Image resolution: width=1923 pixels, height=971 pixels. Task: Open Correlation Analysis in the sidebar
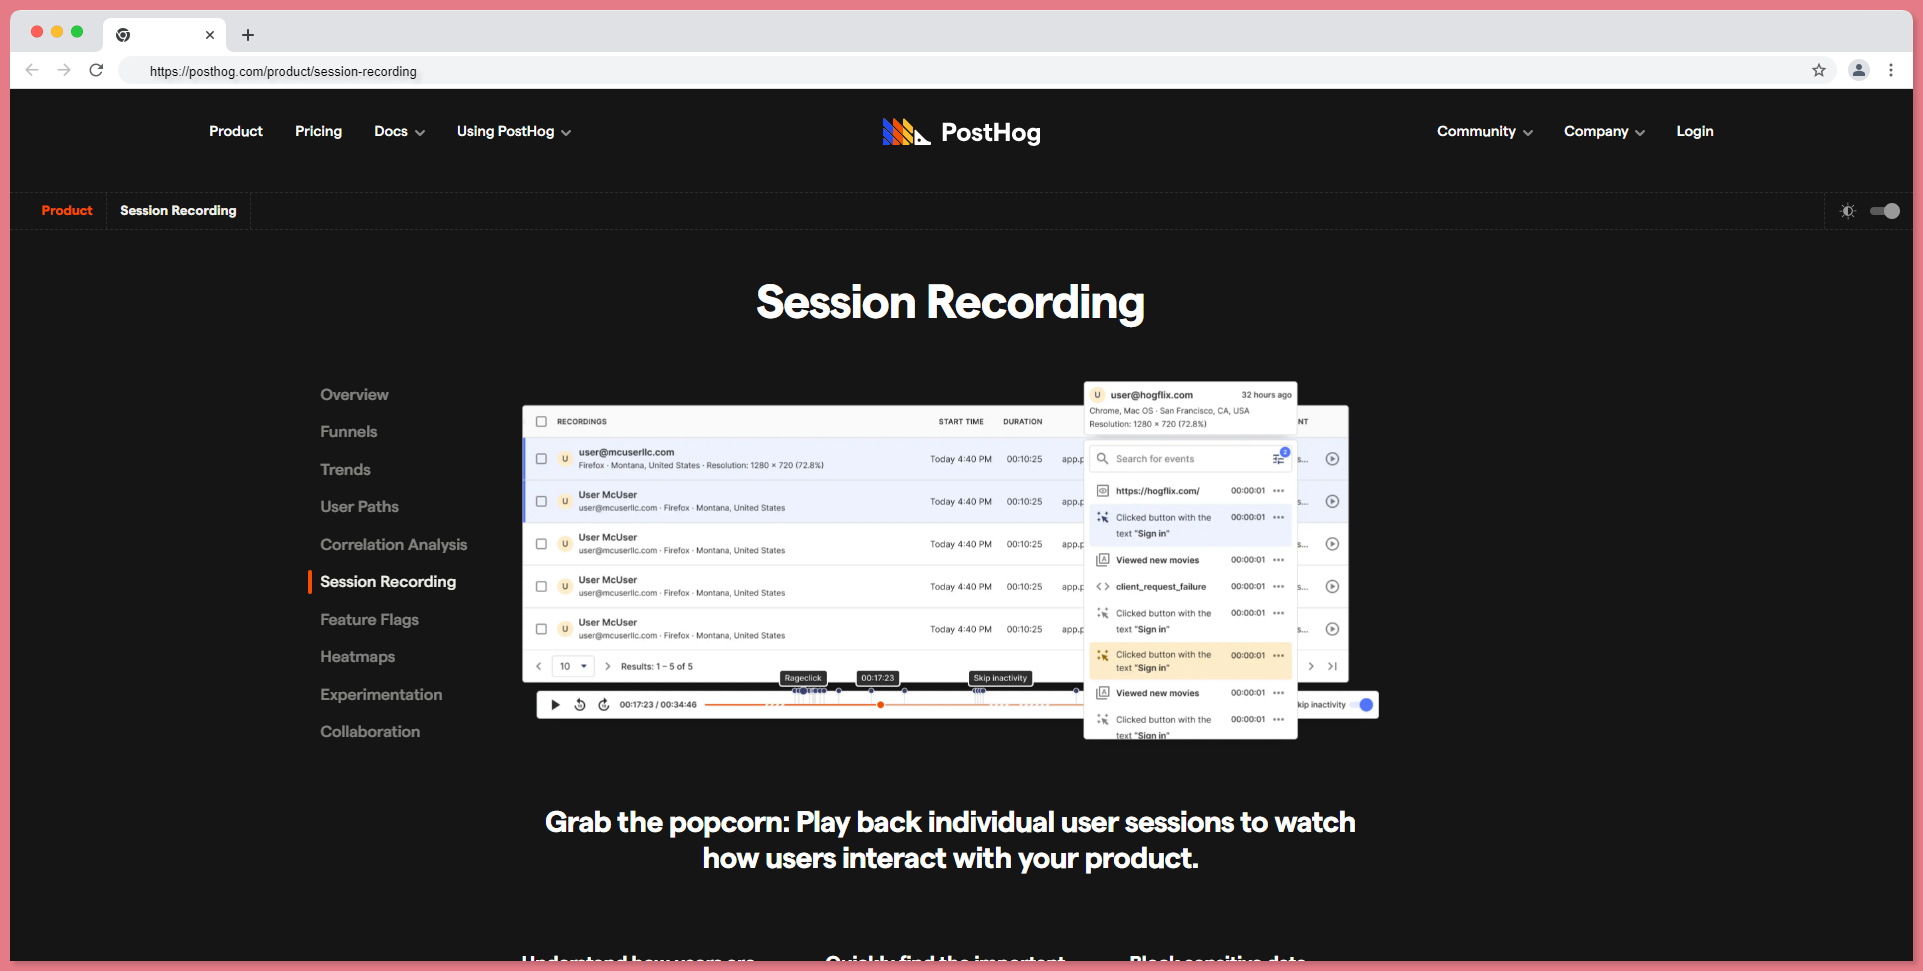(393, 545)
